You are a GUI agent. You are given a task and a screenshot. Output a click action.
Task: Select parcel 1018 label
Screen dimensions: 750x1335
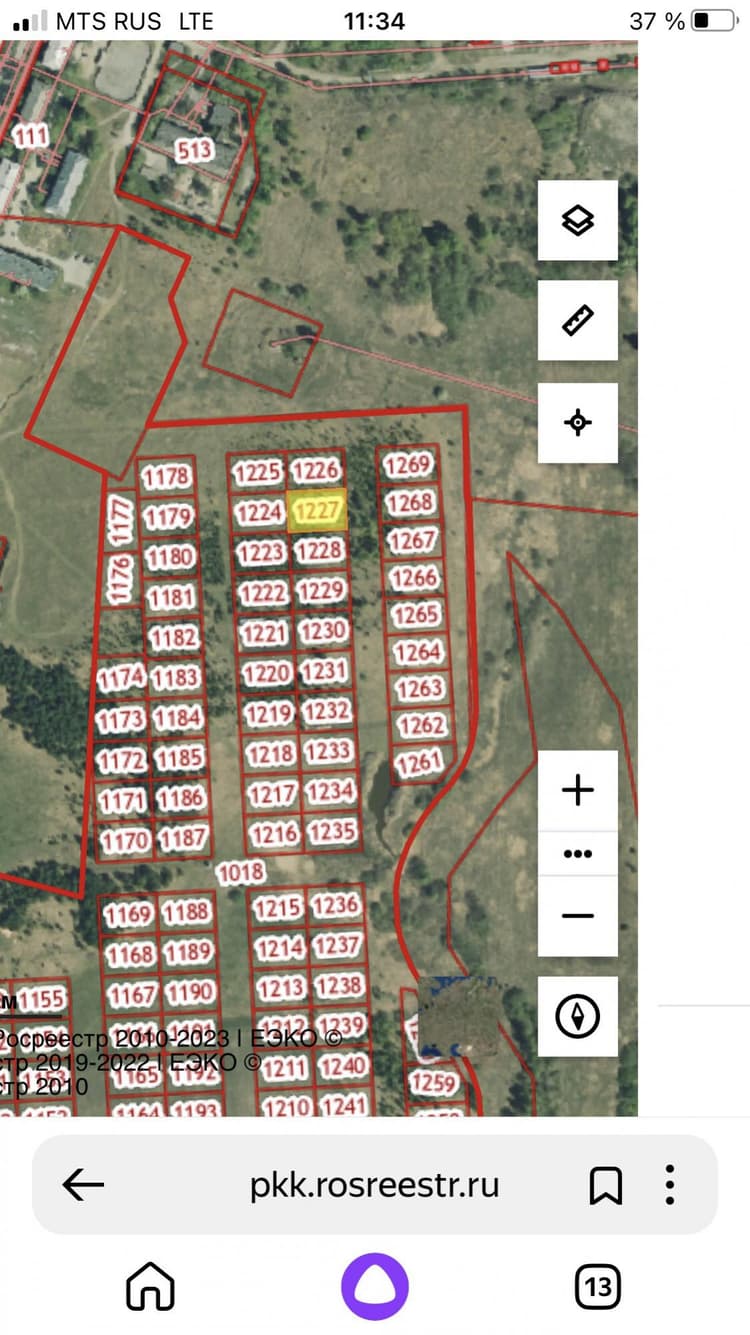coord(241,873)
